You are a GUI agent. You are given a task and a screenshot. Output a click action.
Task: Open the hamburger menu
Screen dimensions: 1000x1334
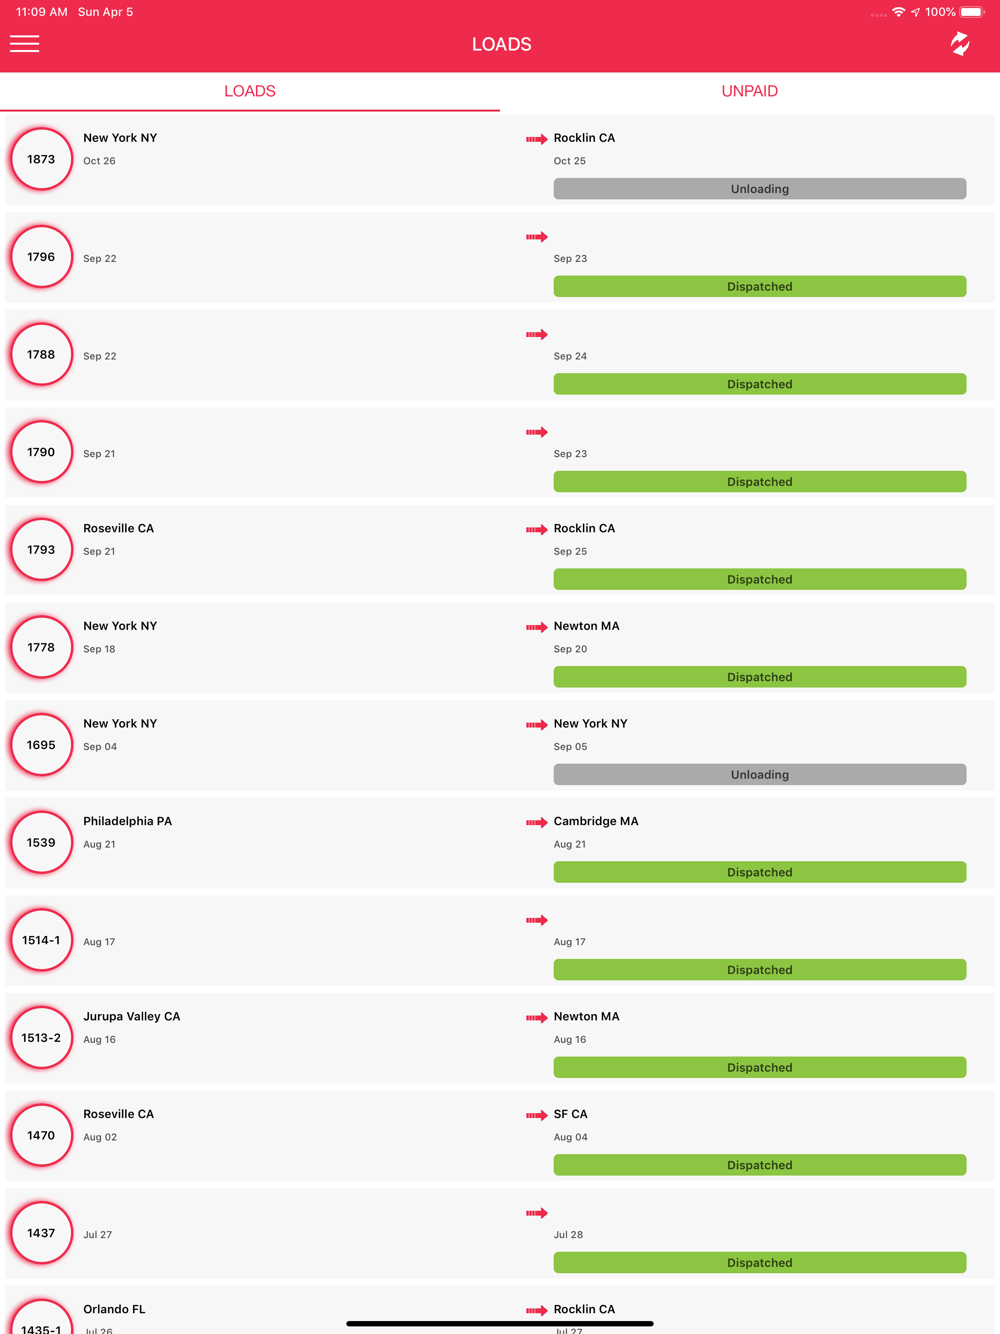coord(25,44)
